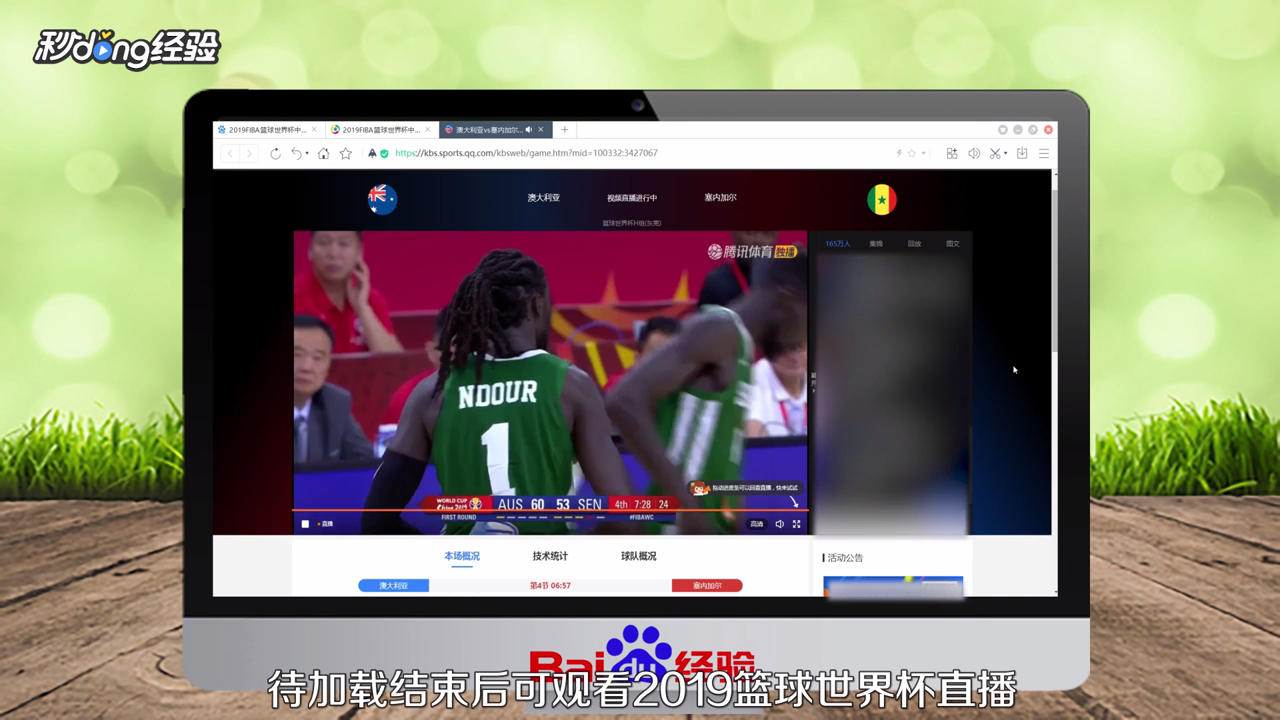
Task: Click 塞内加尔 team name in header
Action: point(720,198)
